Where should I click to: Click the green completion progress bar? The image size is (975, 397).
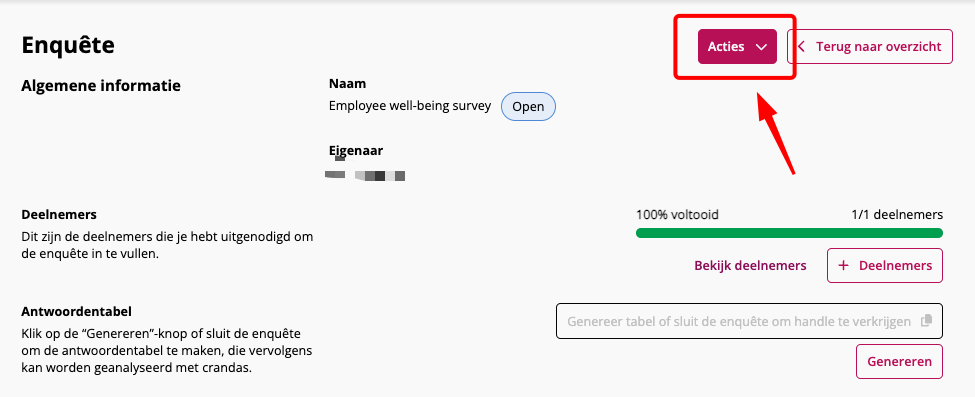[789, 233]
